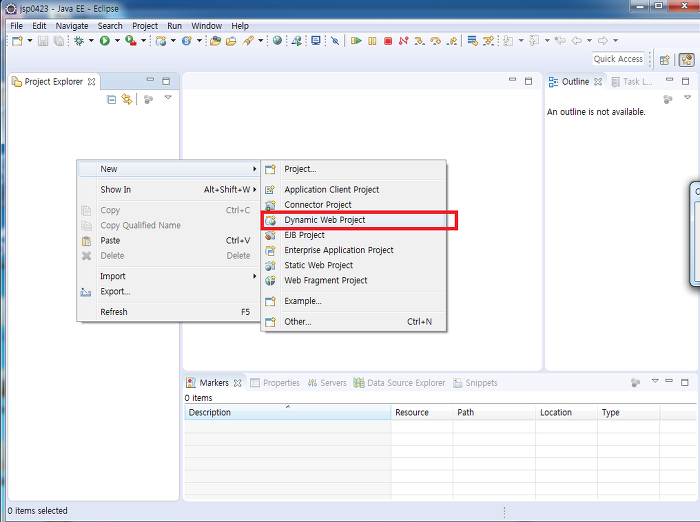Open the Back navigation history dropdown
Screen dimensions: 700x522
[589, 41]
